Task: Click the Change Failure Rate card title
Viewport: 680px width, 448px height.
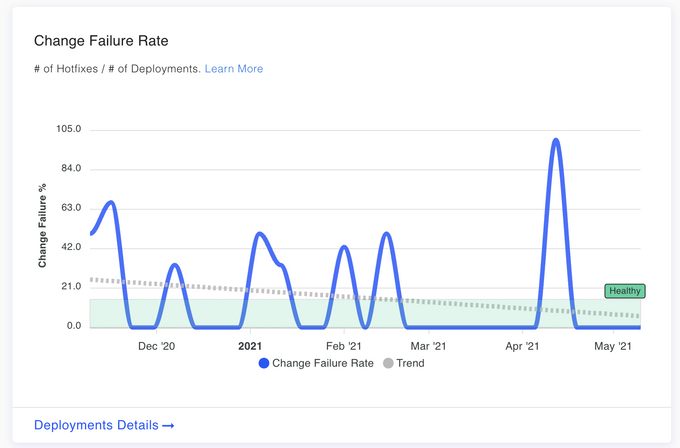Action: tap(101, 41)
